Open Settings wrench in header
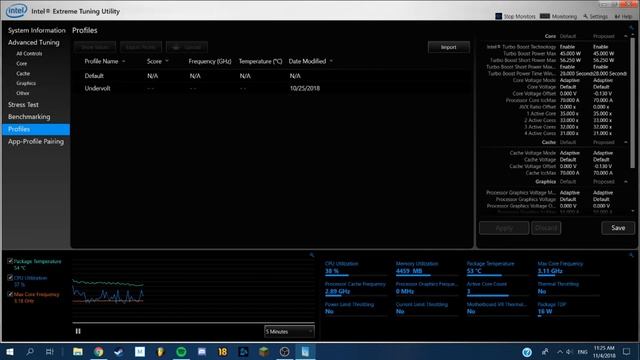The image size is (640, 360). 585,16
